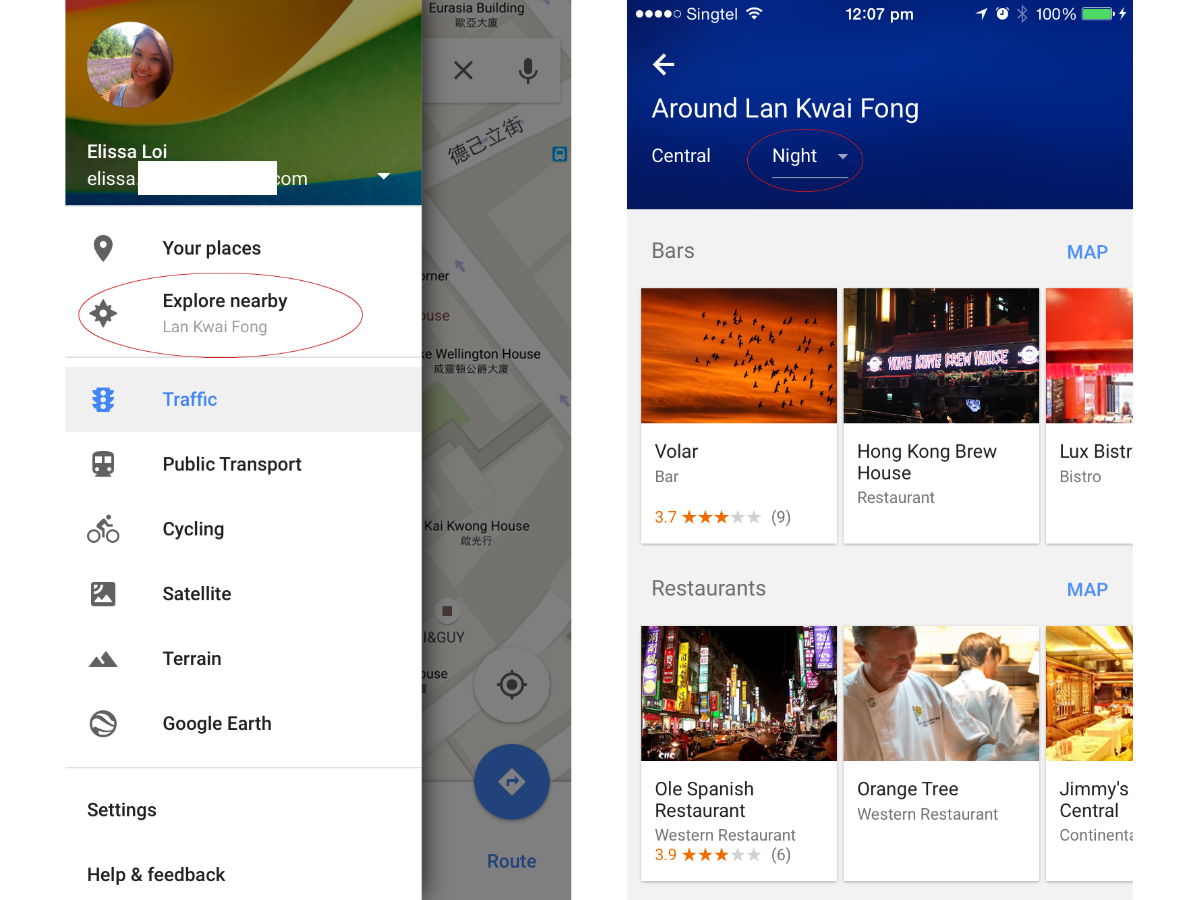The width and height of the screenshot is (1200, 900).
Task: Toggle the Terrain layer
Action: click(243, 659)
